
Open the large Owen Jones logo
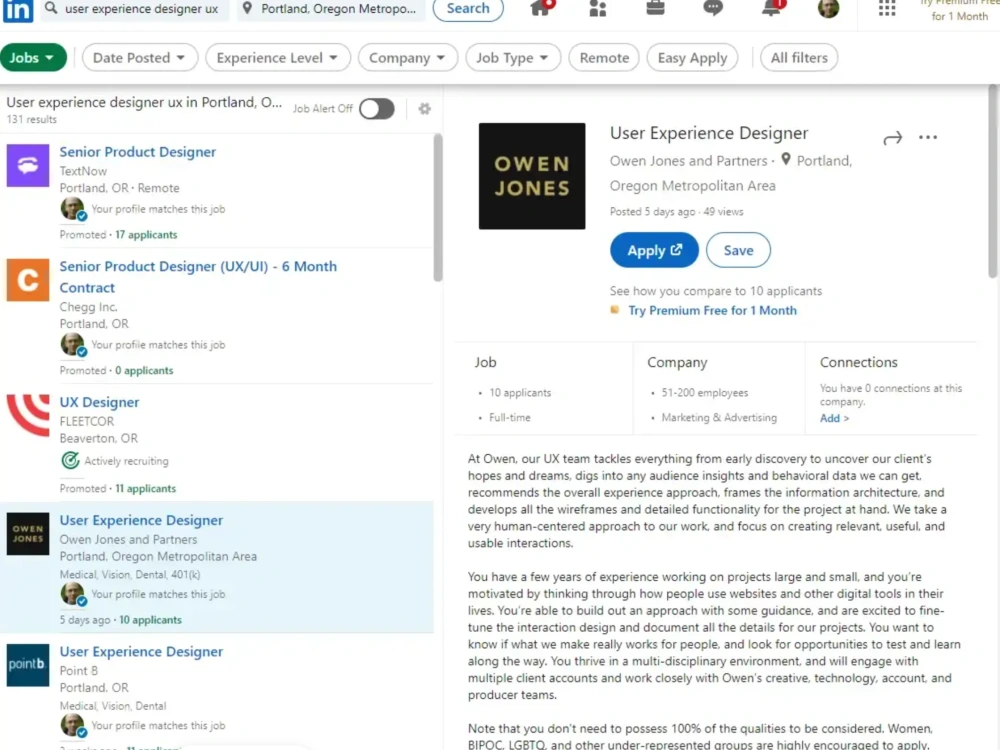(x=532, y=176)
